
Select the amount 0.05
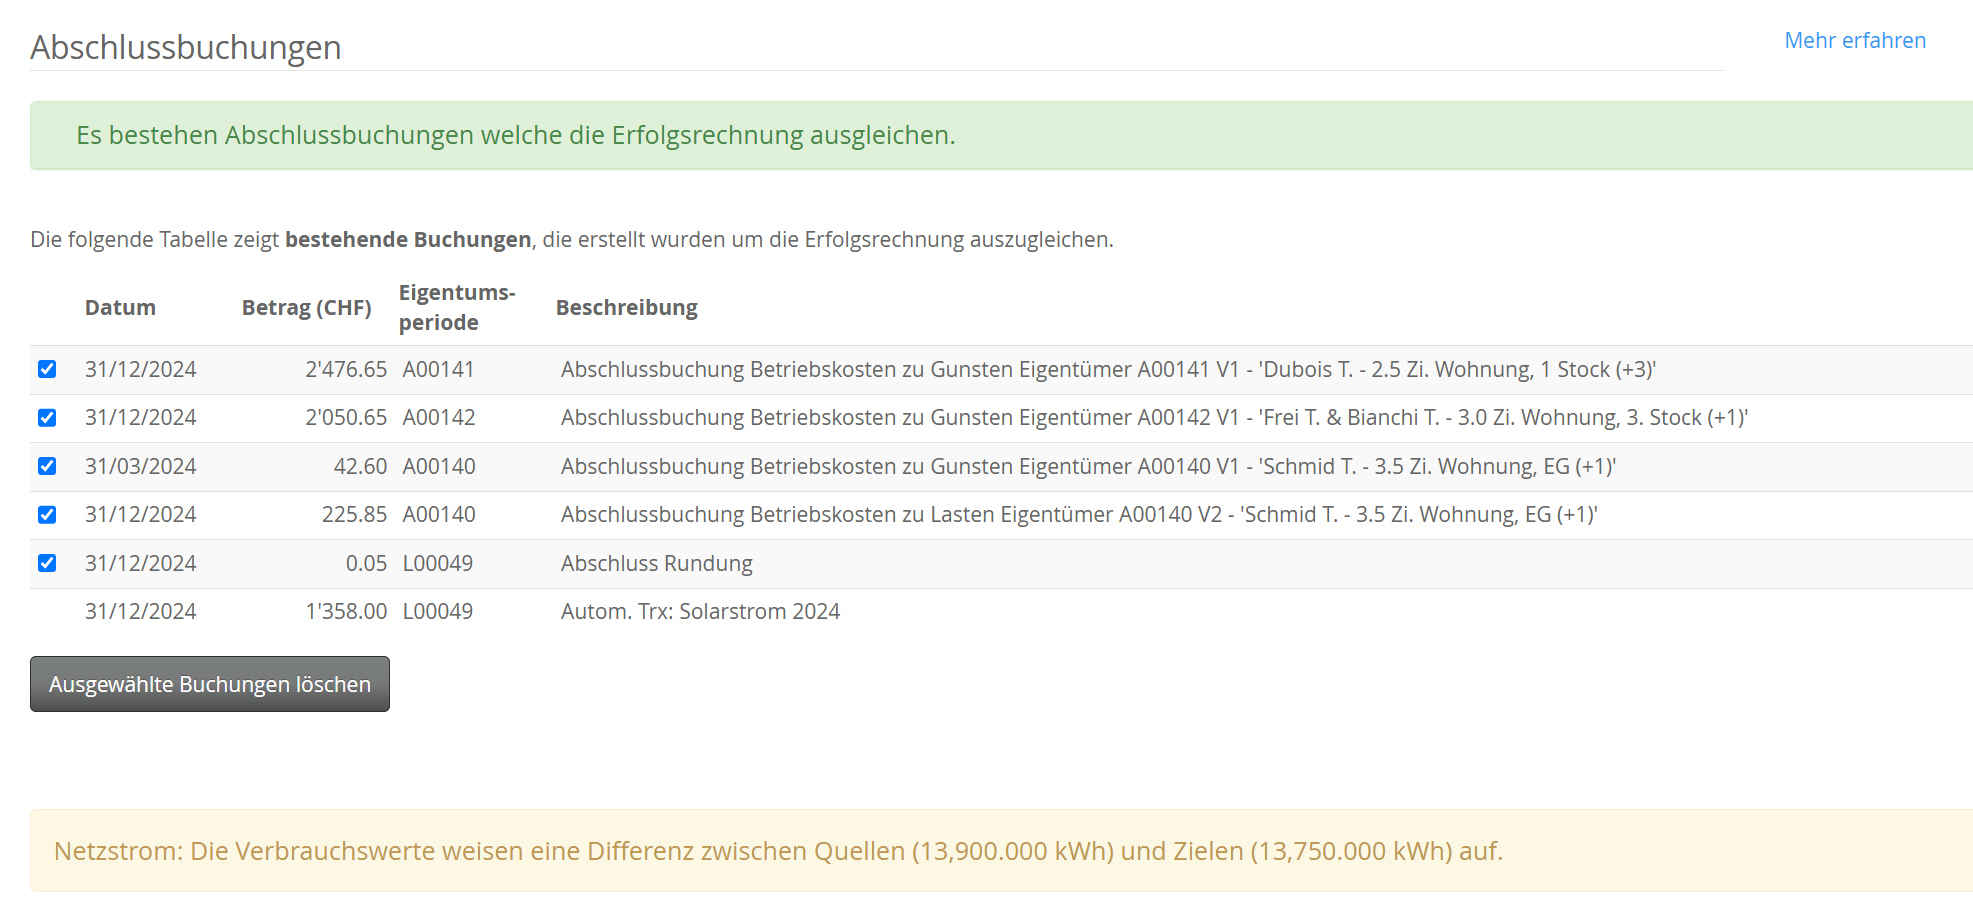tap(366, 564)
